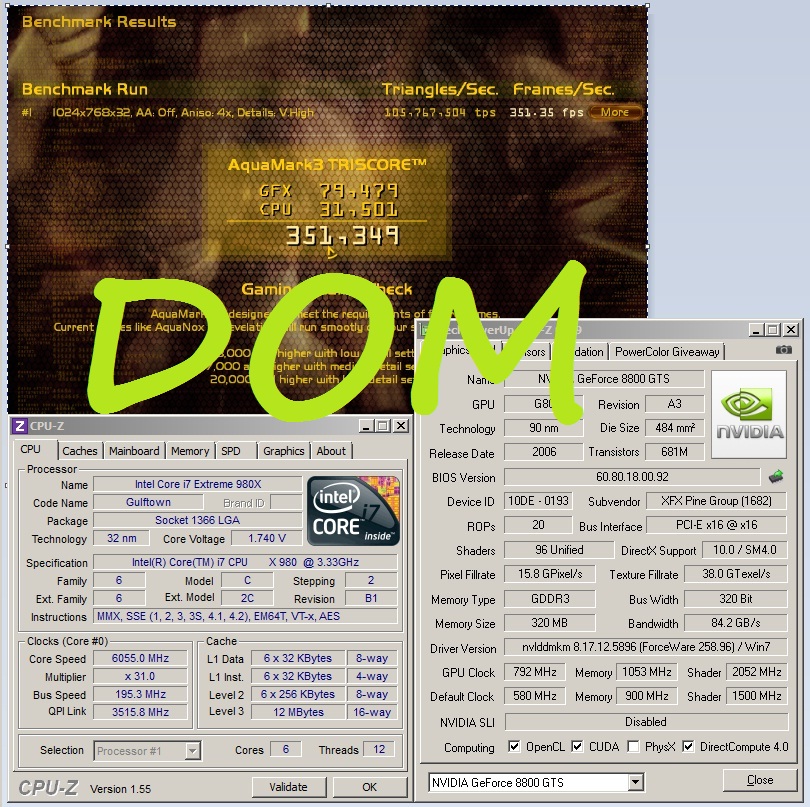Click the play arrow below AquaMark score
This screenshot has height=807, width=810.
click(332, 253)
